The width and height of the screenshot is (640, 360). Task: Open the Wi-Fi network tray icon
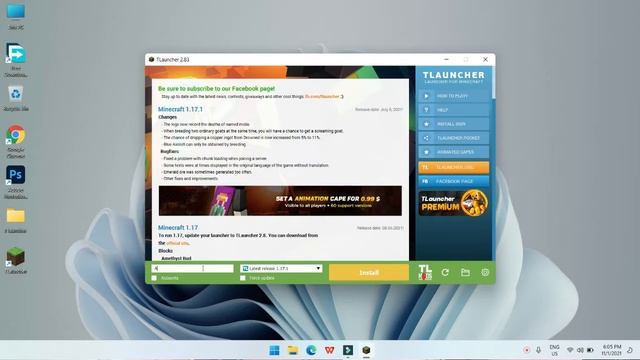click(570, 350)
